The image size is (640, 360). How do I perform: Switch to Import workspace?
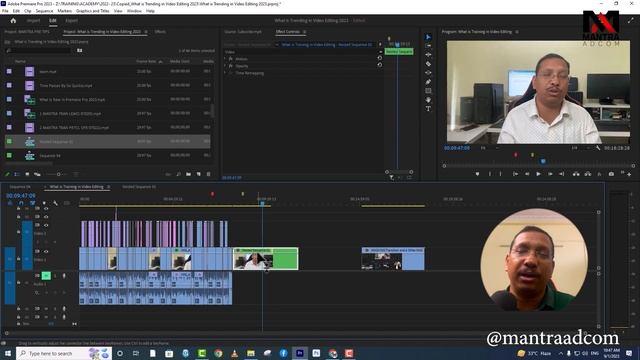click(33, 20)
